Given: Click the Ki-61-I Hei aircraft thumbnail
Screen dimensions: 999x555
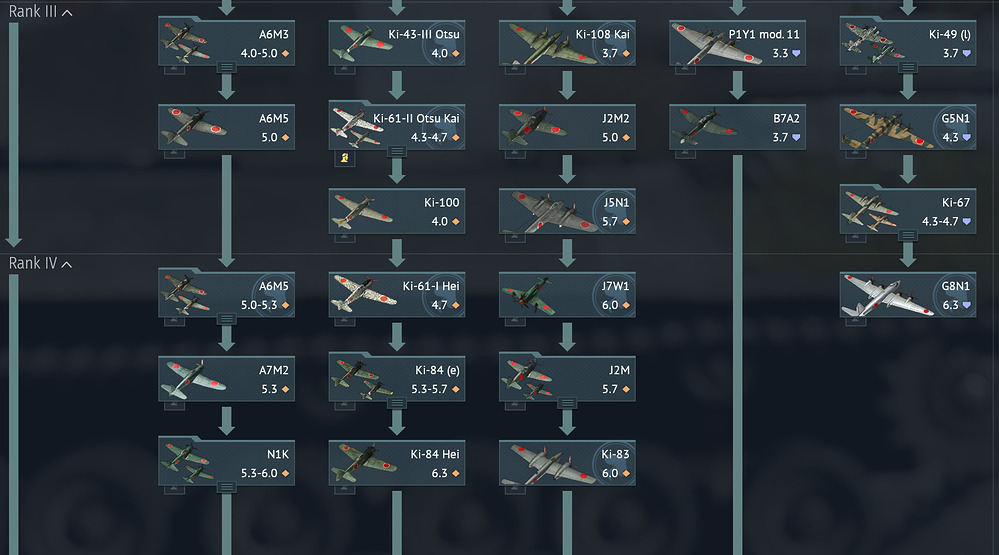Looking at the screenshot, I should point(364,293).
